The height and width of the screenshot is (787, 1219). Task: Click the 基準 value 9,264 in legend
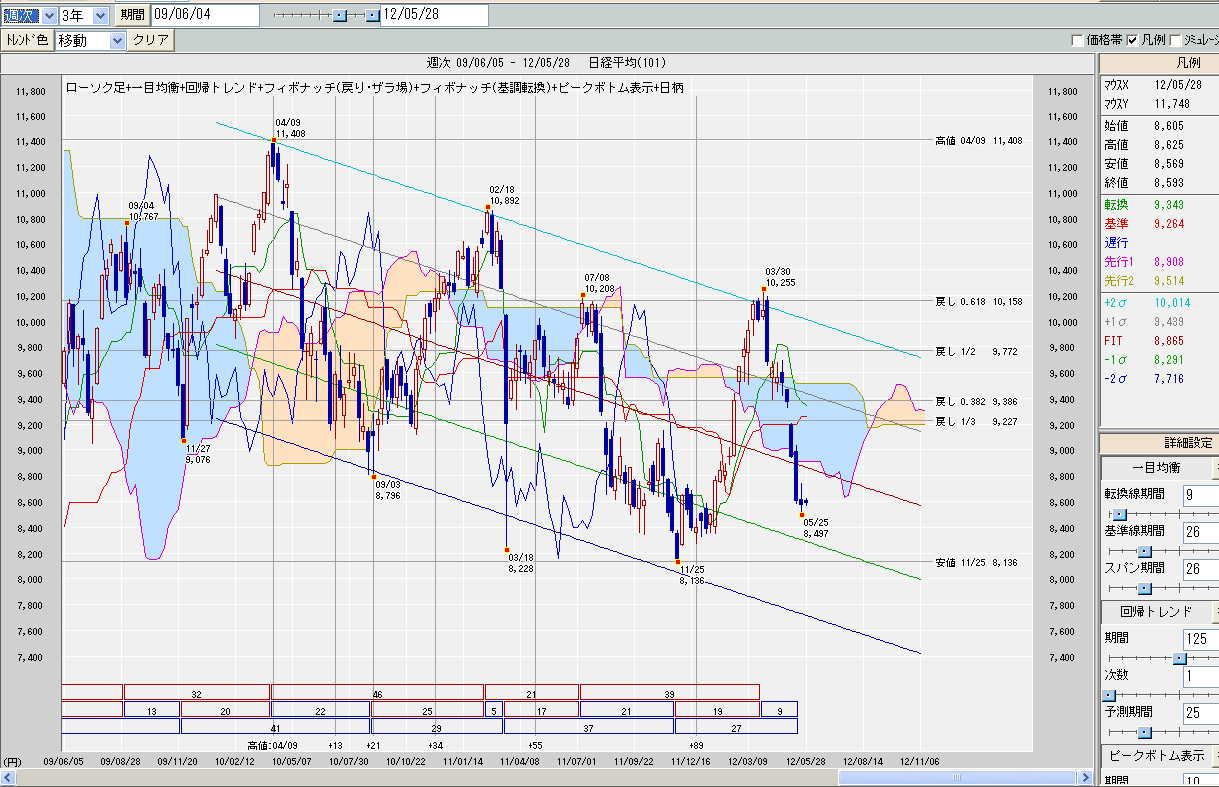pyautogui.click(x=1169, y=223)
